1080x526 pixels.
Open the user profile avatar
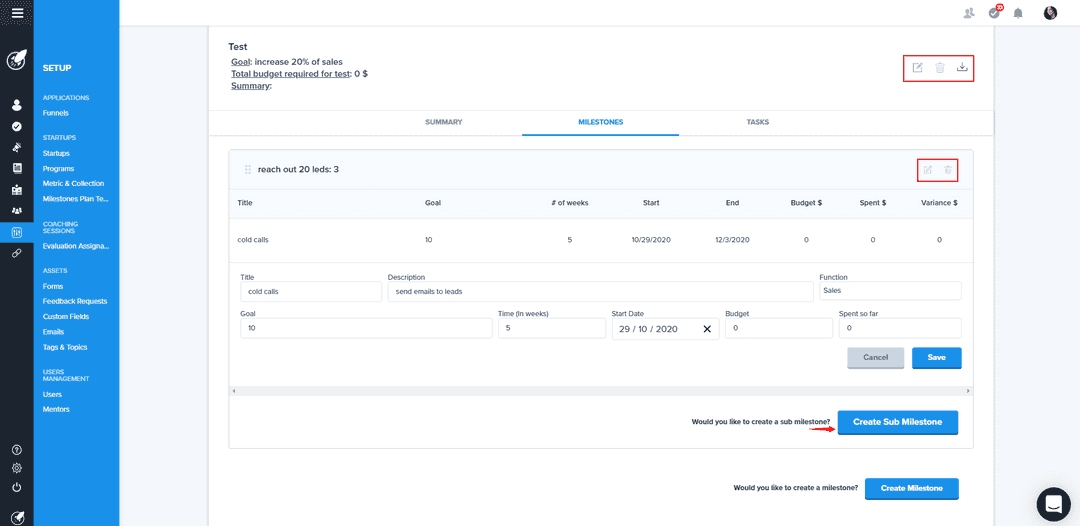[1050, 13]
